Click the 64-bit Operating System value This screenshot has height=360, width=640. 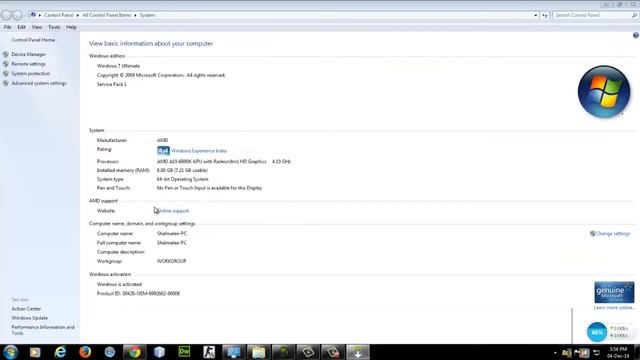[182, 179]
